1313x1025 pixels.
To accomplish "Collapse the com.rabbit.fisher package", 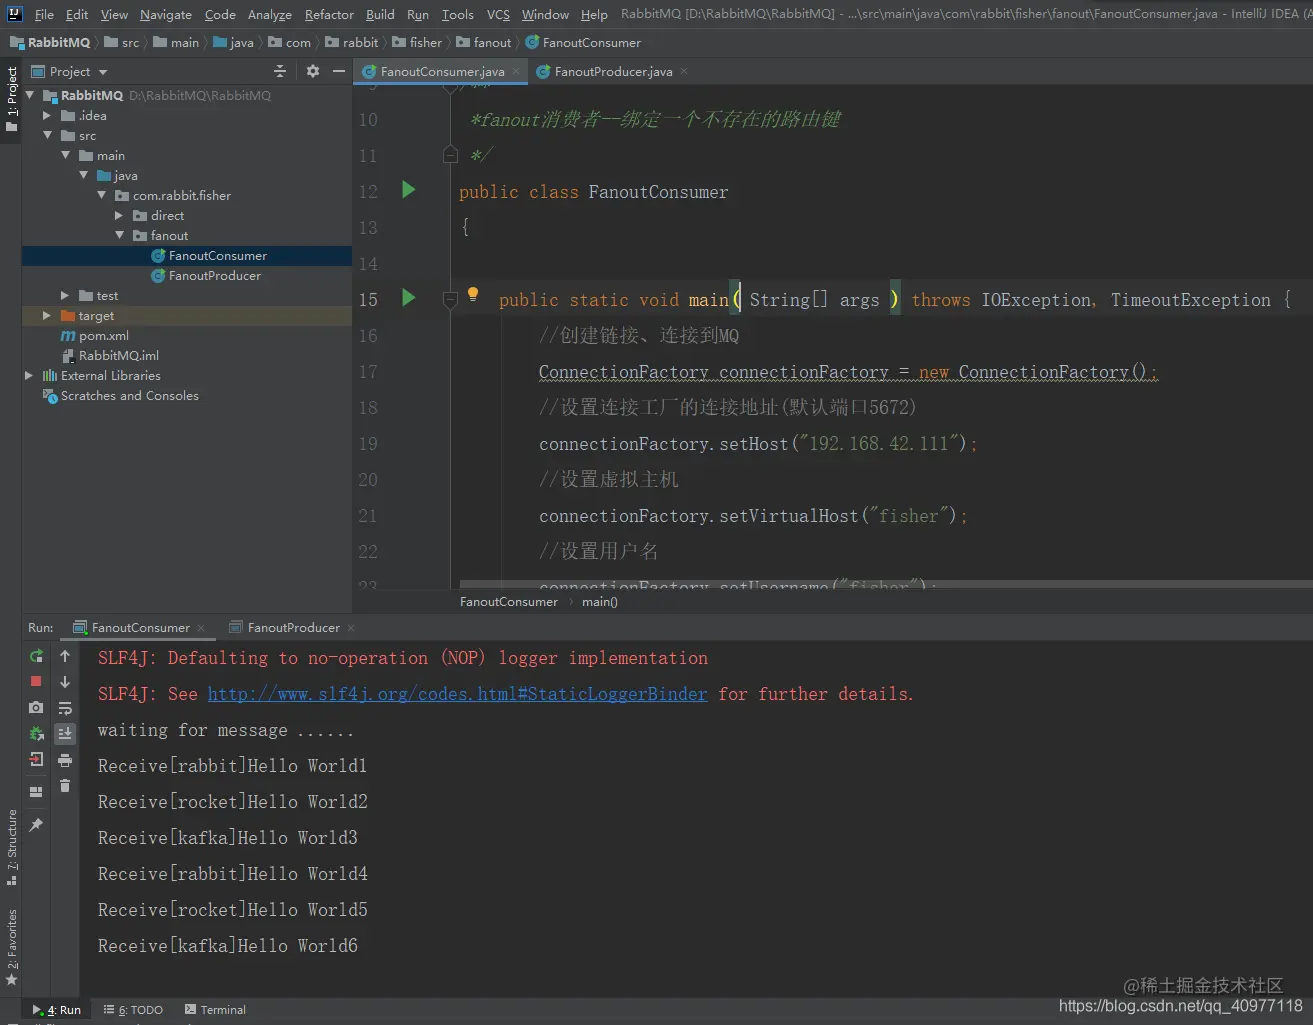I will [x=102, y=195].
